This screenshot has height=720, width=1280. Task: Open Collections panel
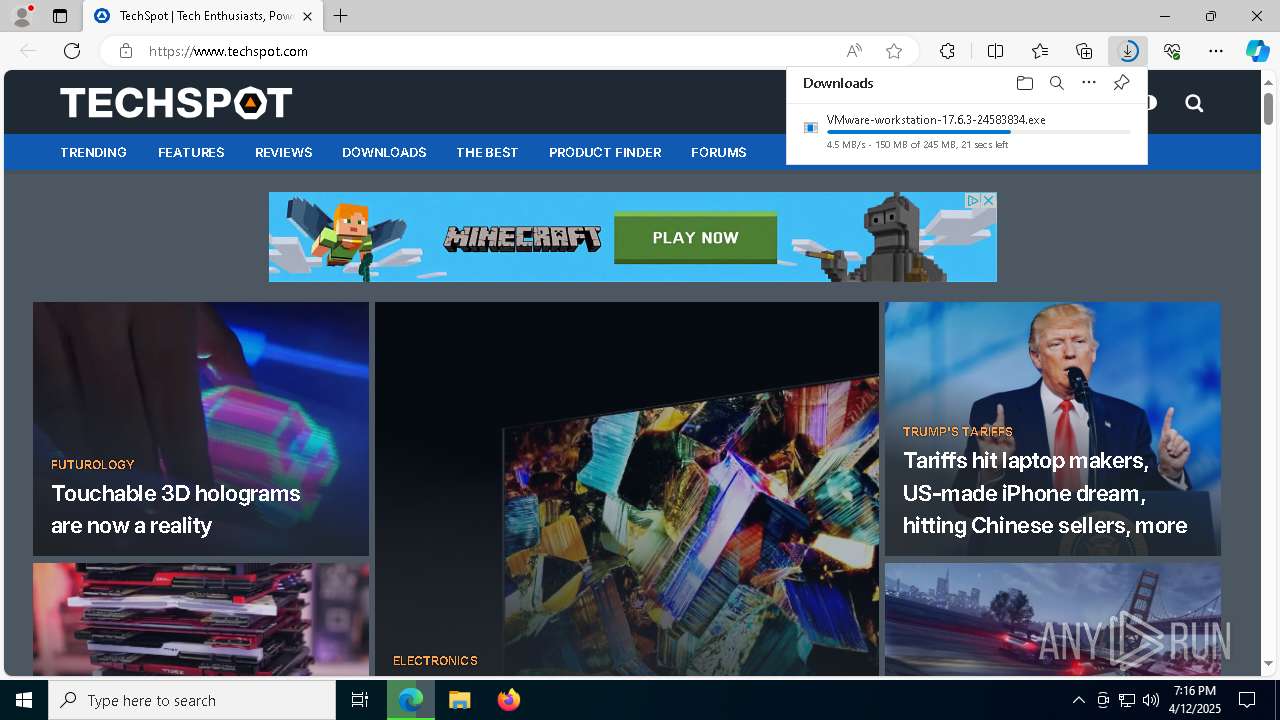point(1084,51)
